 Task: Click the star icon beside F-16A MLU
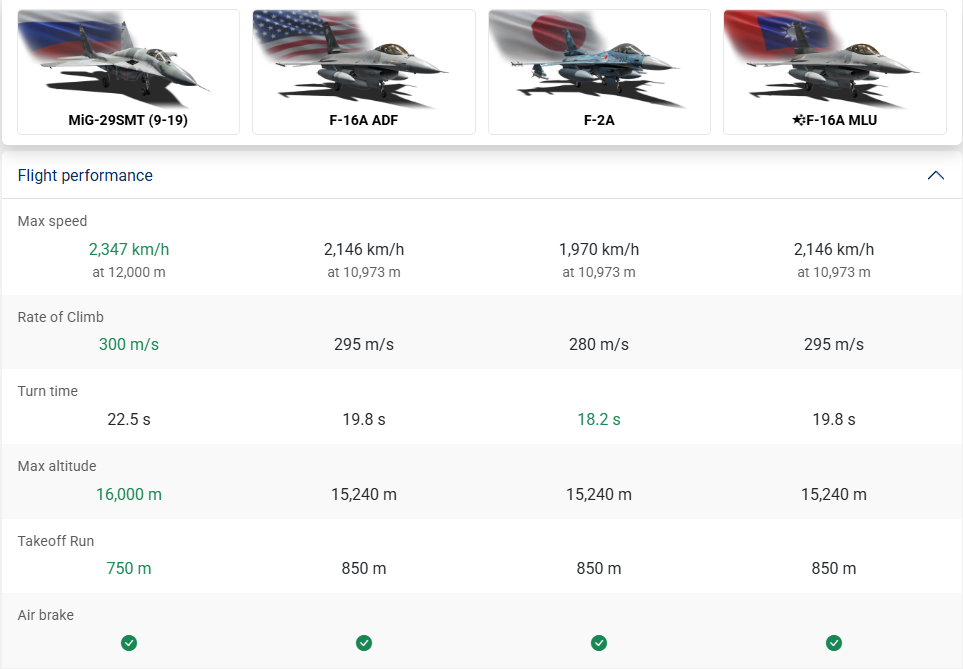point(798,120)
